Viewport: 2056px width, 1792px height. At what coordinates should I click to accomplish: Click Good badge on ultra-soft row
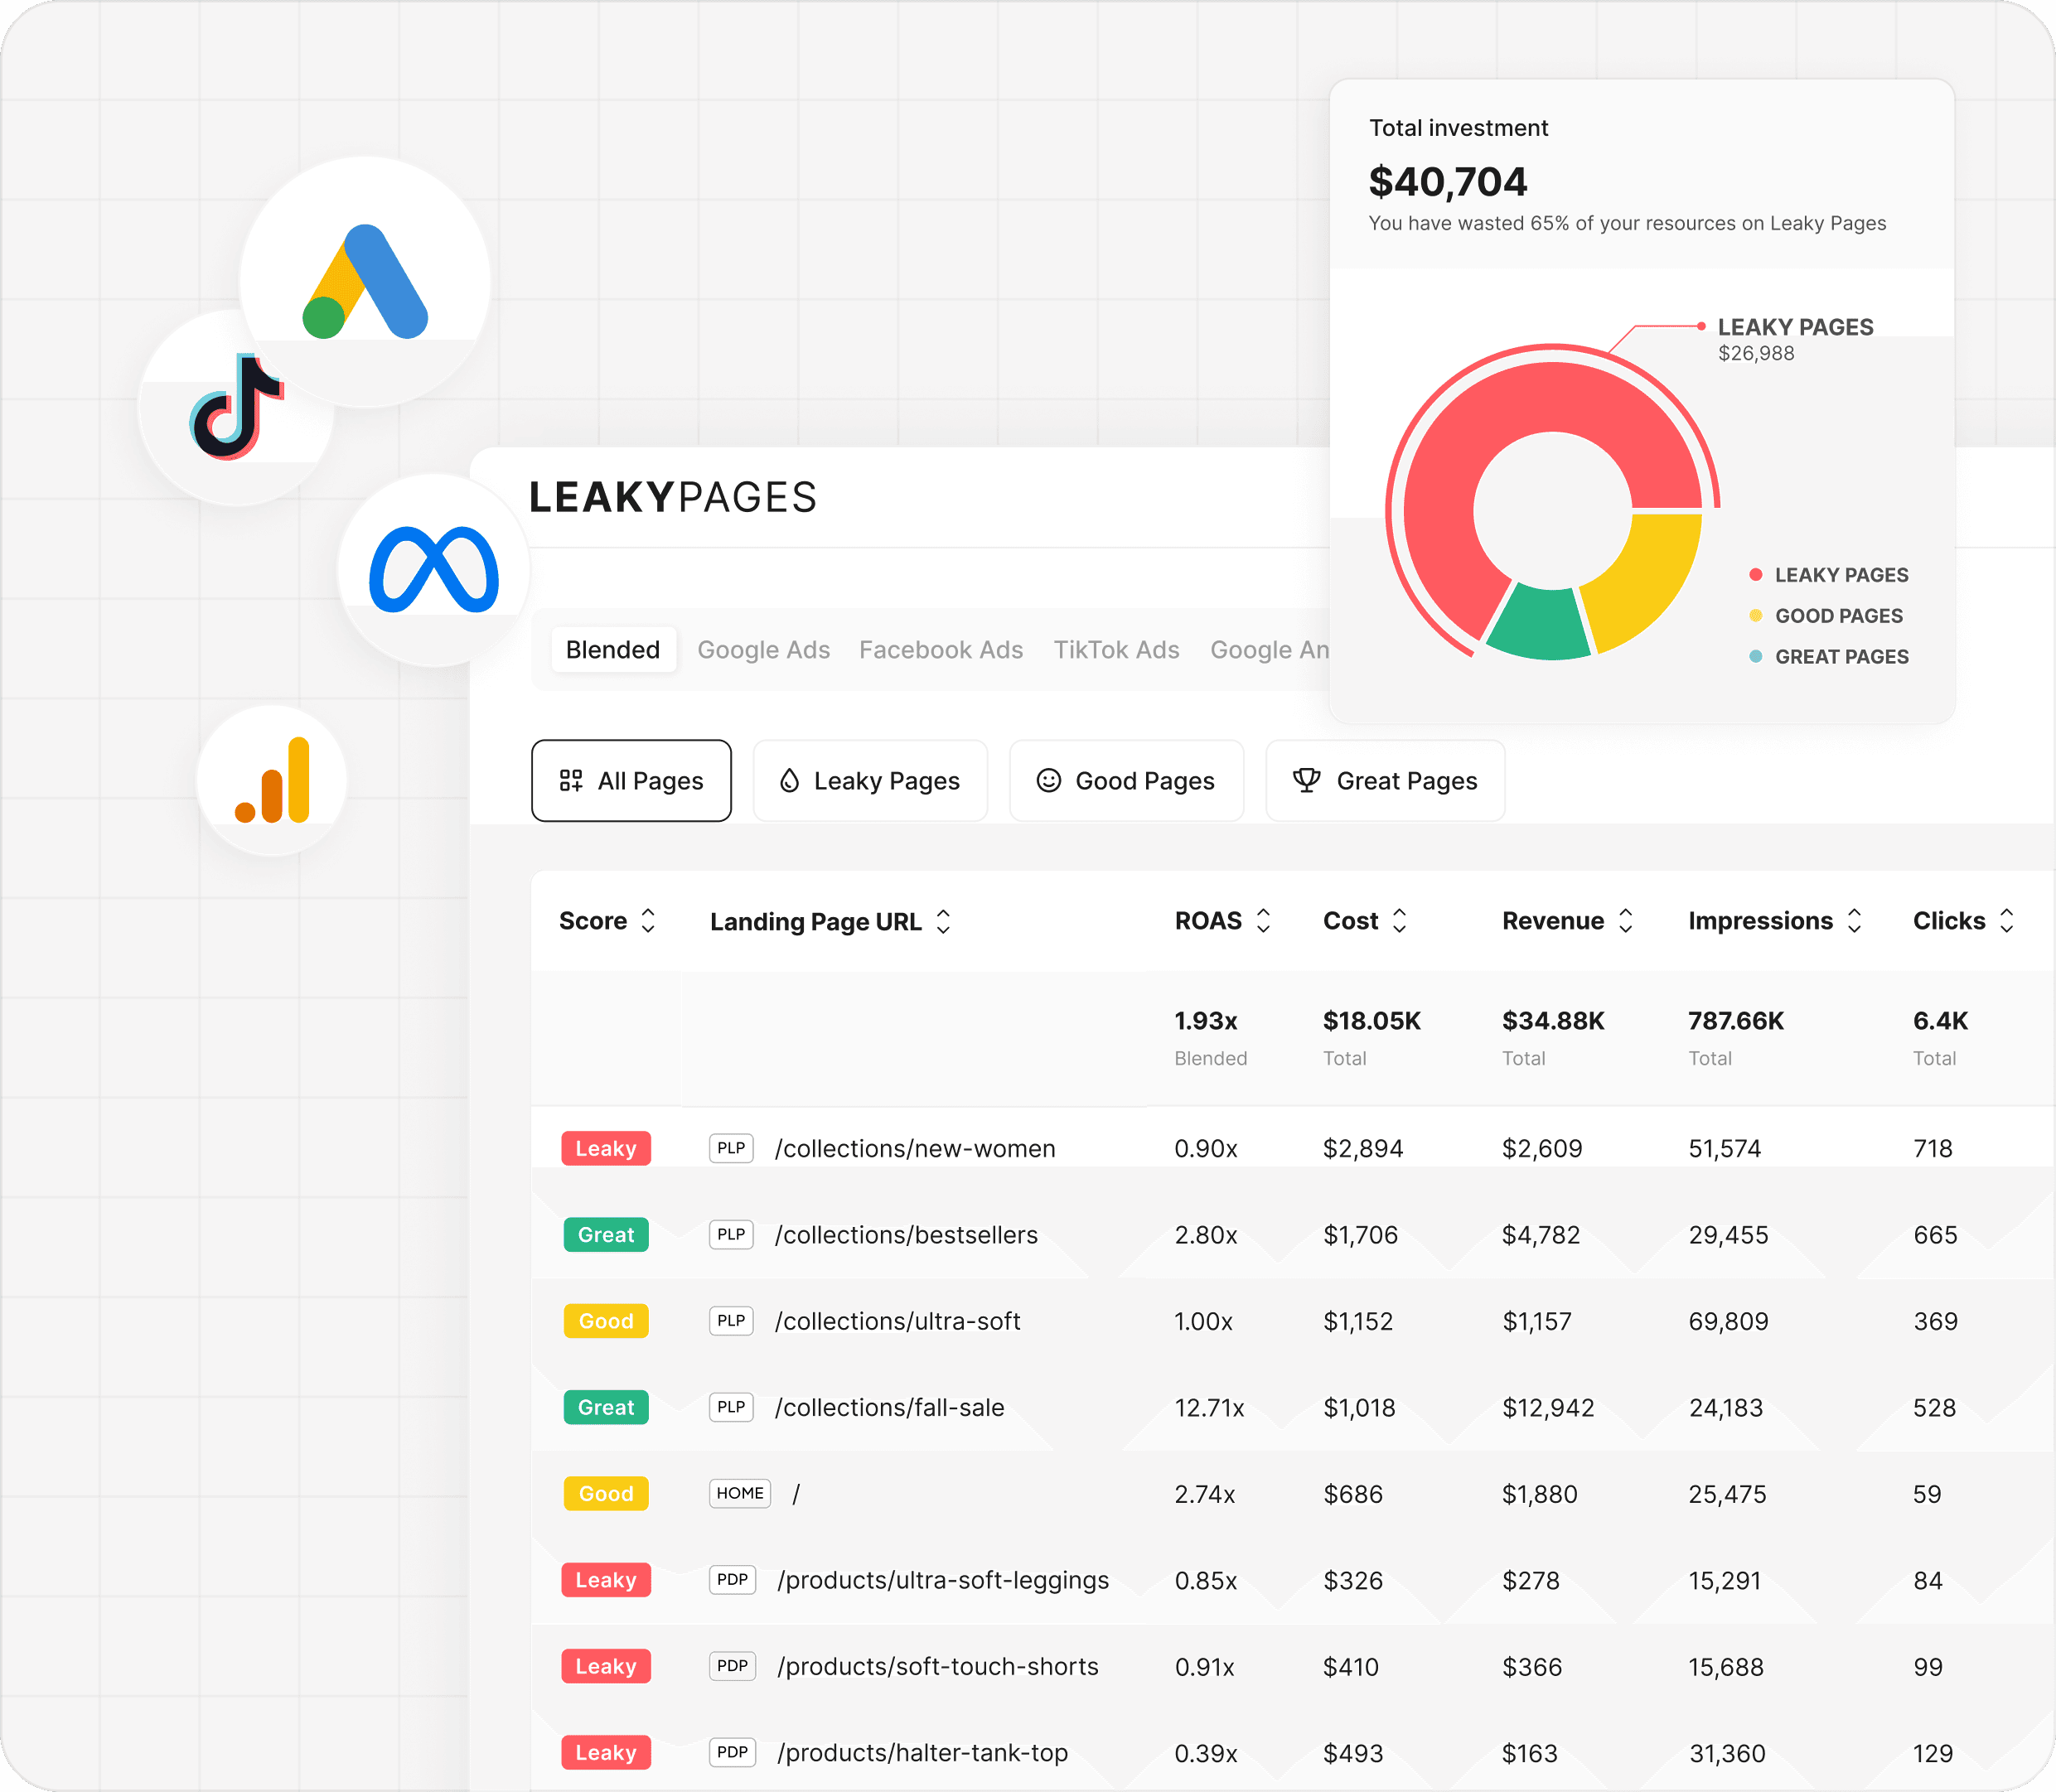click(606, 1321)
